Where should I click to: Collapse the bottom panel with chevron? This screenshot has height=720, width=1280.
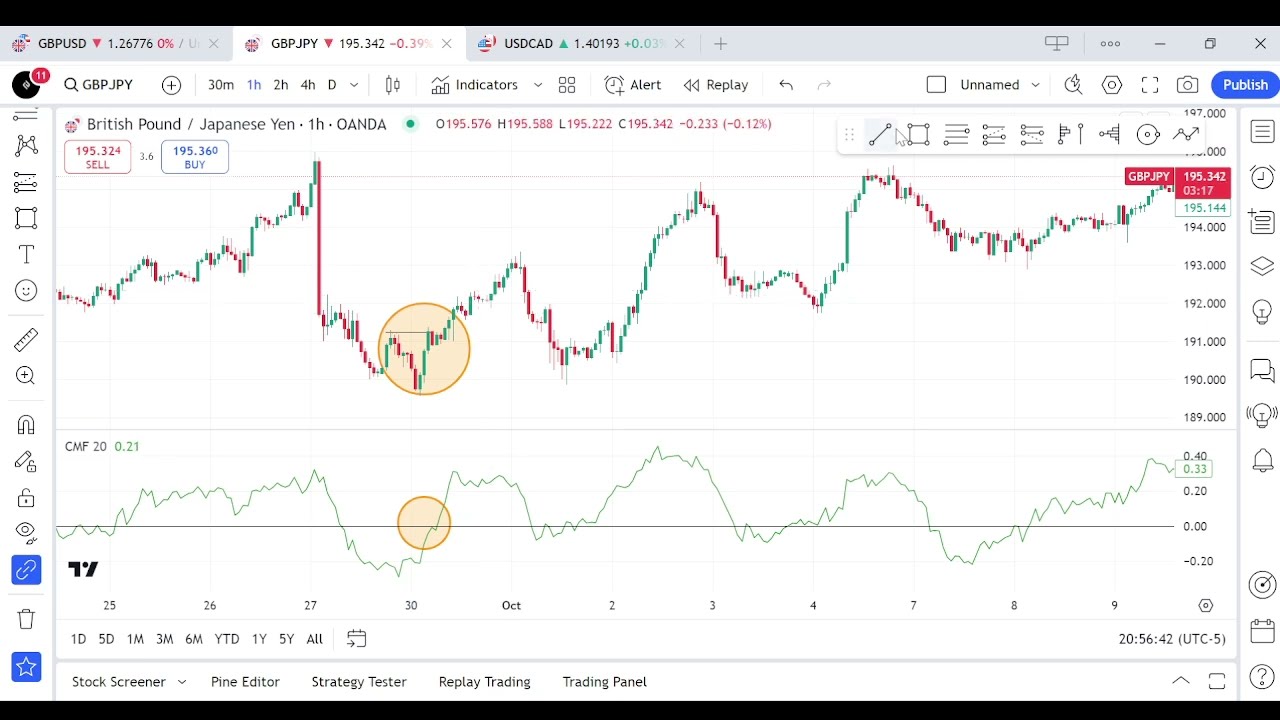pyautogui.click(x=1181, y=681)
